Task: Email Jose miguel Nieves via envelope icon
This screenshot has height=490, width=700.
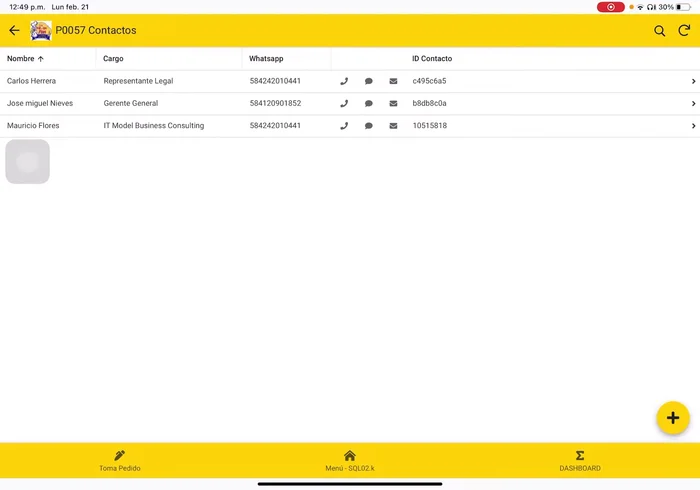Action: point(393,103)
